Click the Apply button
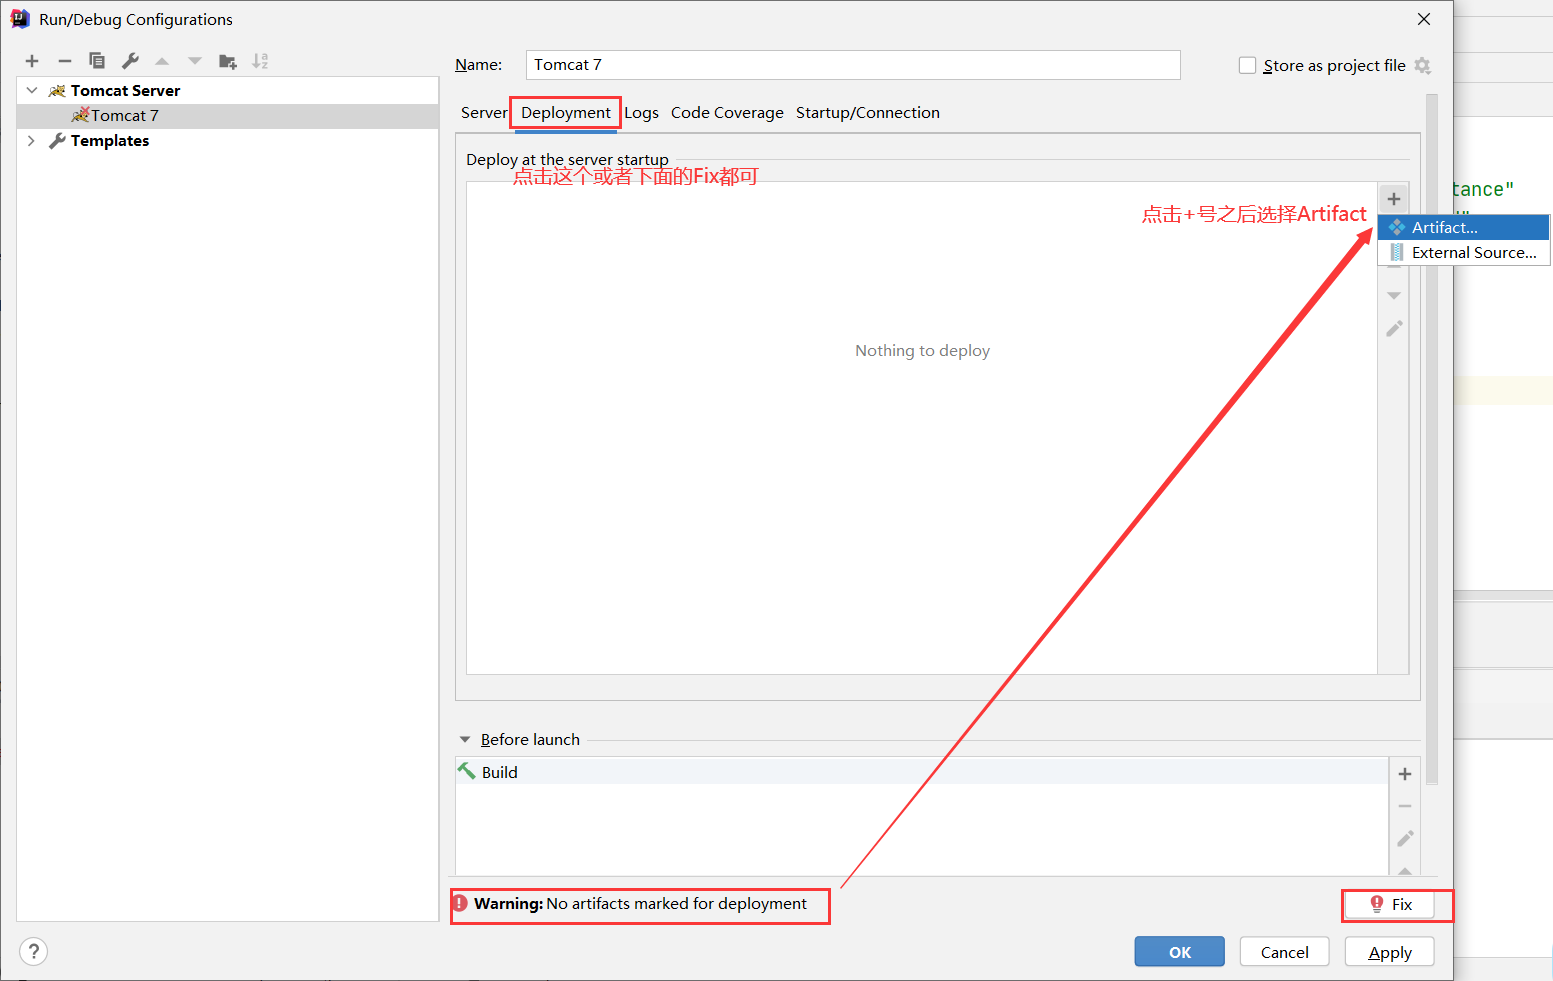This screenshot has height=981, width=1553. point(1390,952)
